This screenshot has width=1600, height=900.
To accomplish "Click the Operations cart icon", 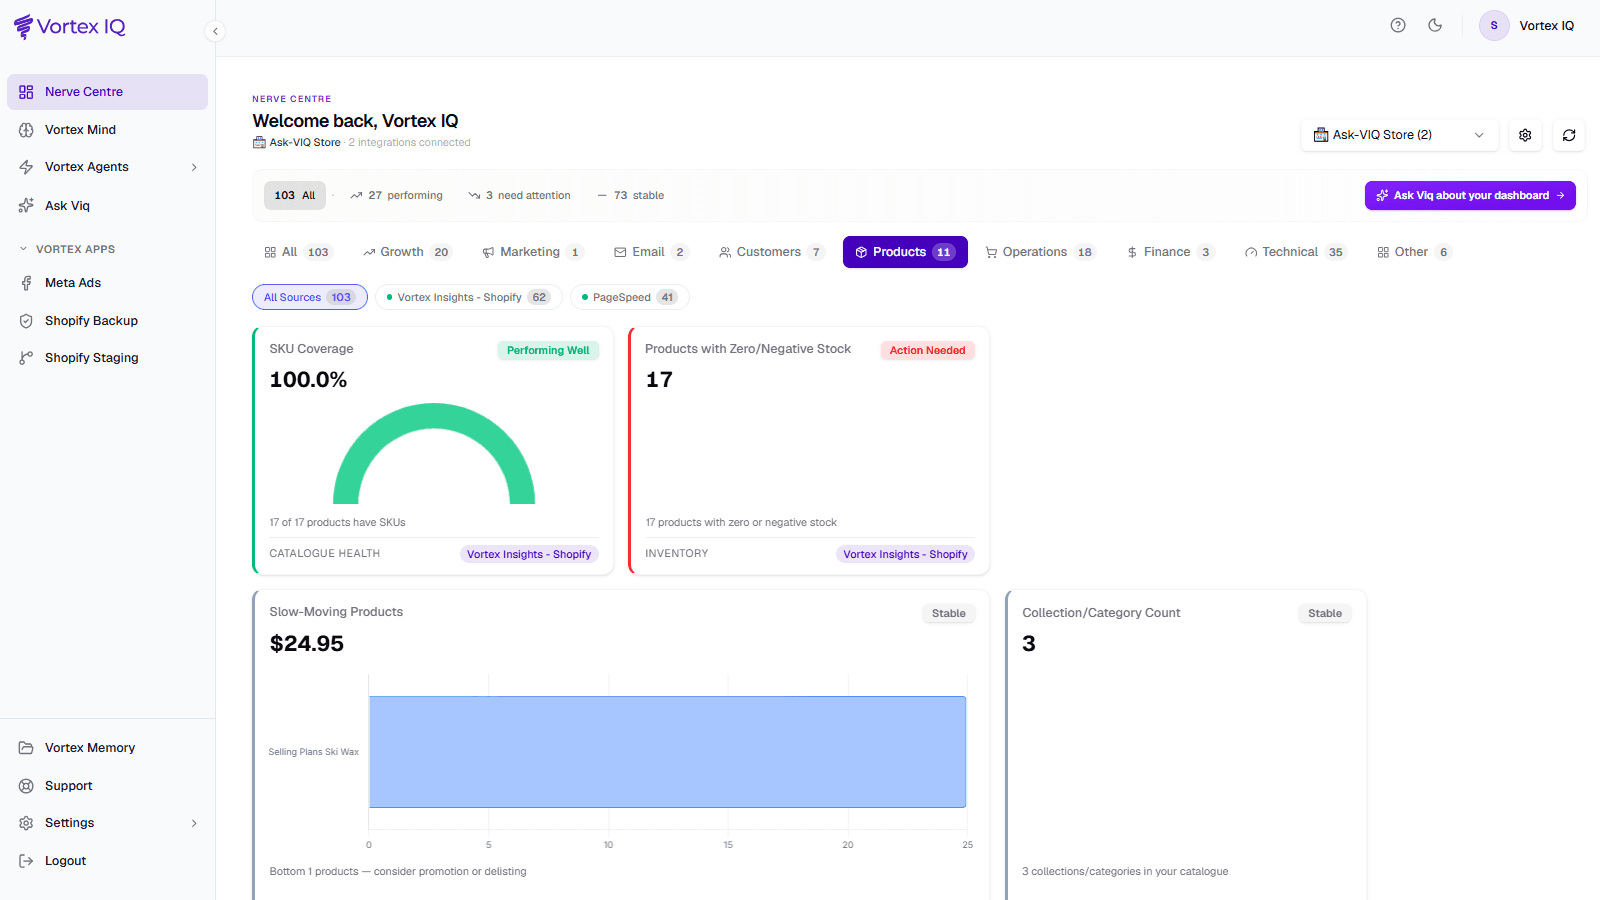I will point(991,252).
